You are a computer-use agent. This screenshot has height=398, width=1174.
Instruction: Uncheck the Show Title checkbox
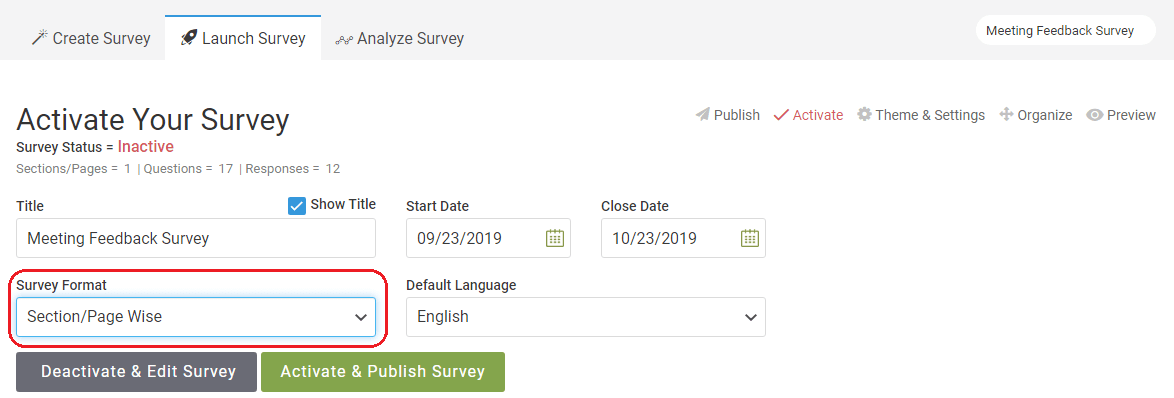[297, 206]
